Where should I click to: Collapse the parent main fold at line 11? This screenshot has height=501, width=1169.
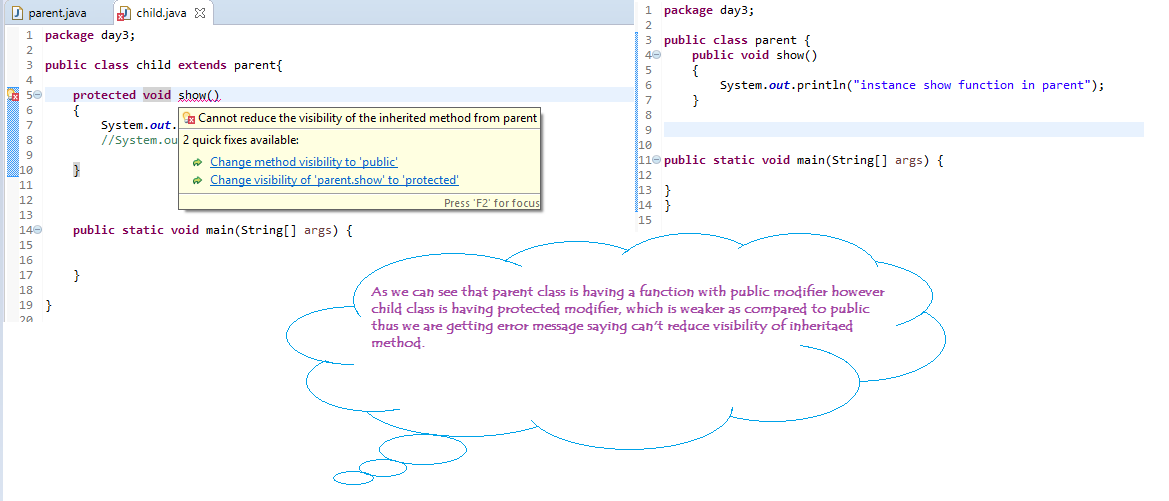click(657, 160)
